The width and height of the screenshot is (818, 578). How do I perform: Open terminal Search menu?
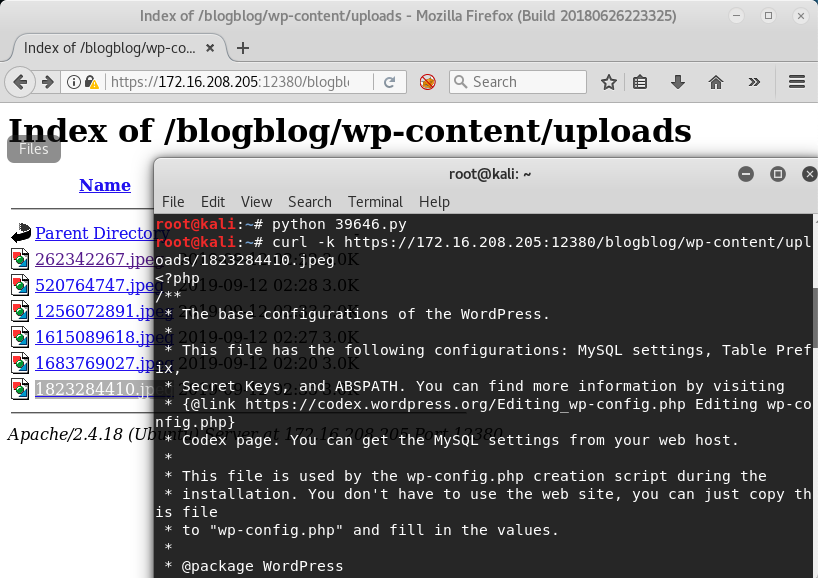click(310, 202)
